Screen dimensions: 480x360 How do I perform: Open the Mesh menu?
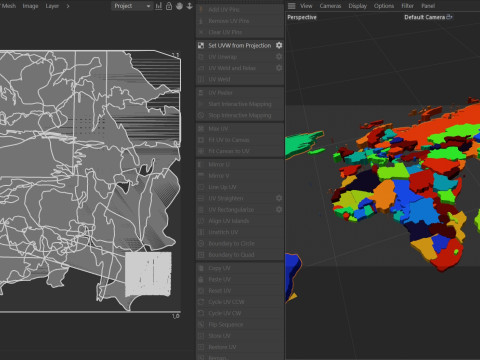coord(8,6)
